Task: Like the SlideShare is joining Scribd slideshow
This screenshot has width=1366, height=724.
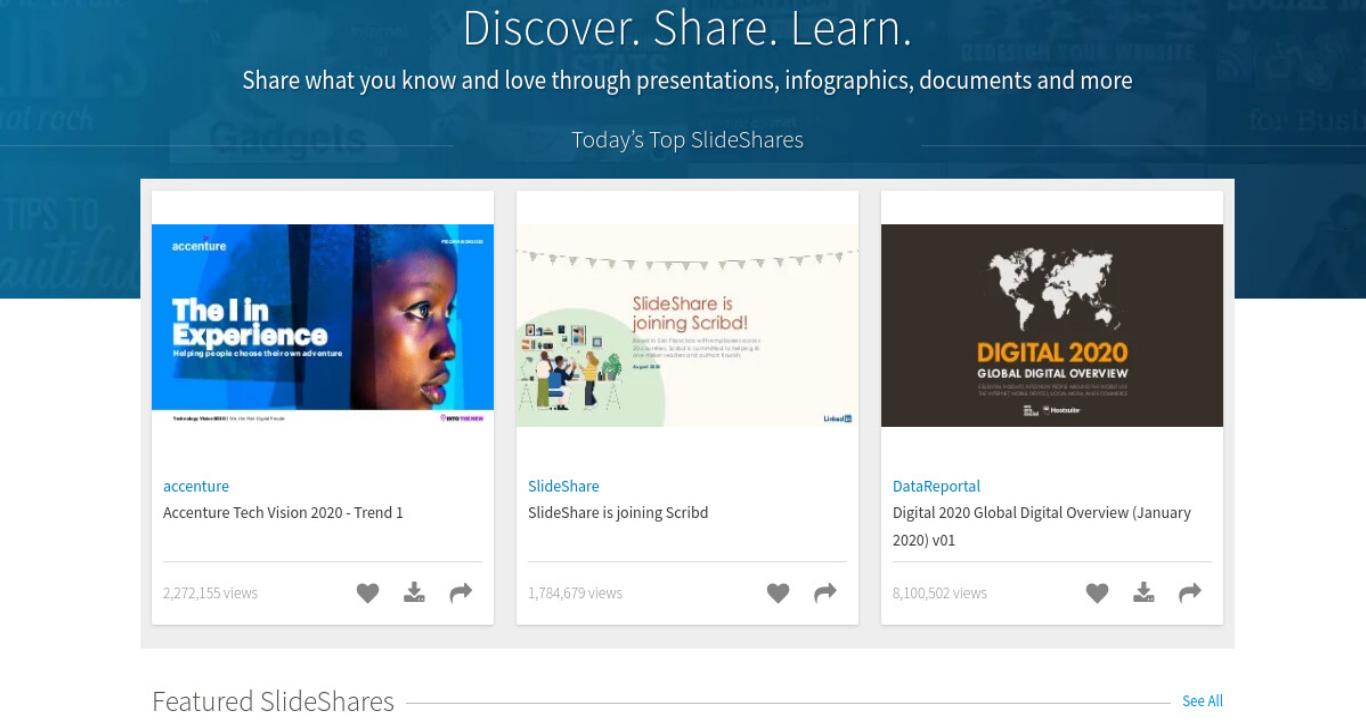Action: click(778, 593)
